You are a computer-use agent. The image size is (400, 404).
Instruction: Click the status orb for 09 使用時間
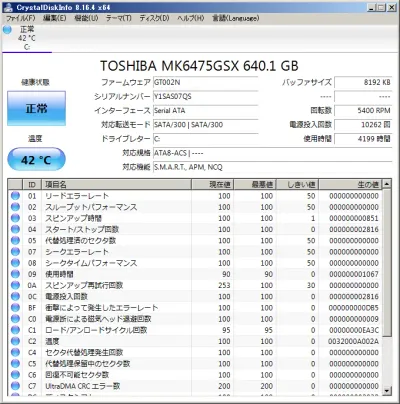15,274
